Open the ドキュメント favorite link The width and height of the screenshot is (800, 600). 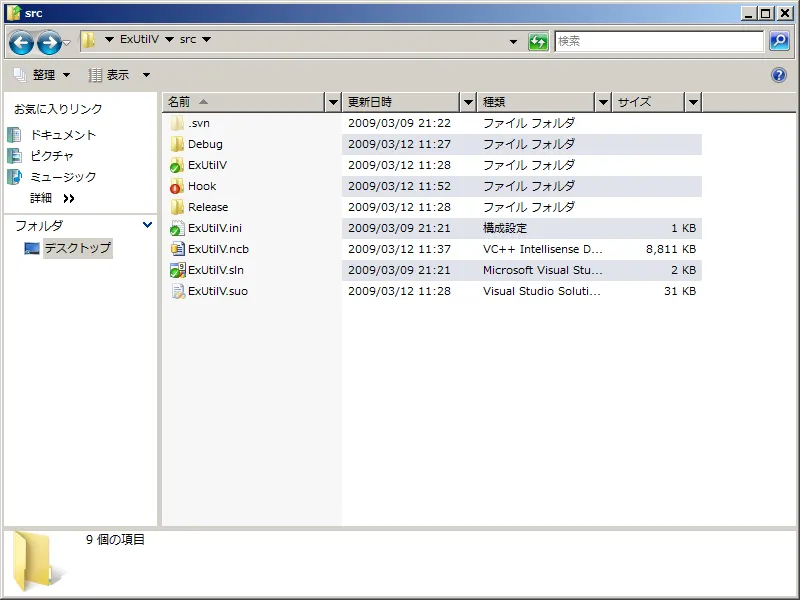pos(62,135)
